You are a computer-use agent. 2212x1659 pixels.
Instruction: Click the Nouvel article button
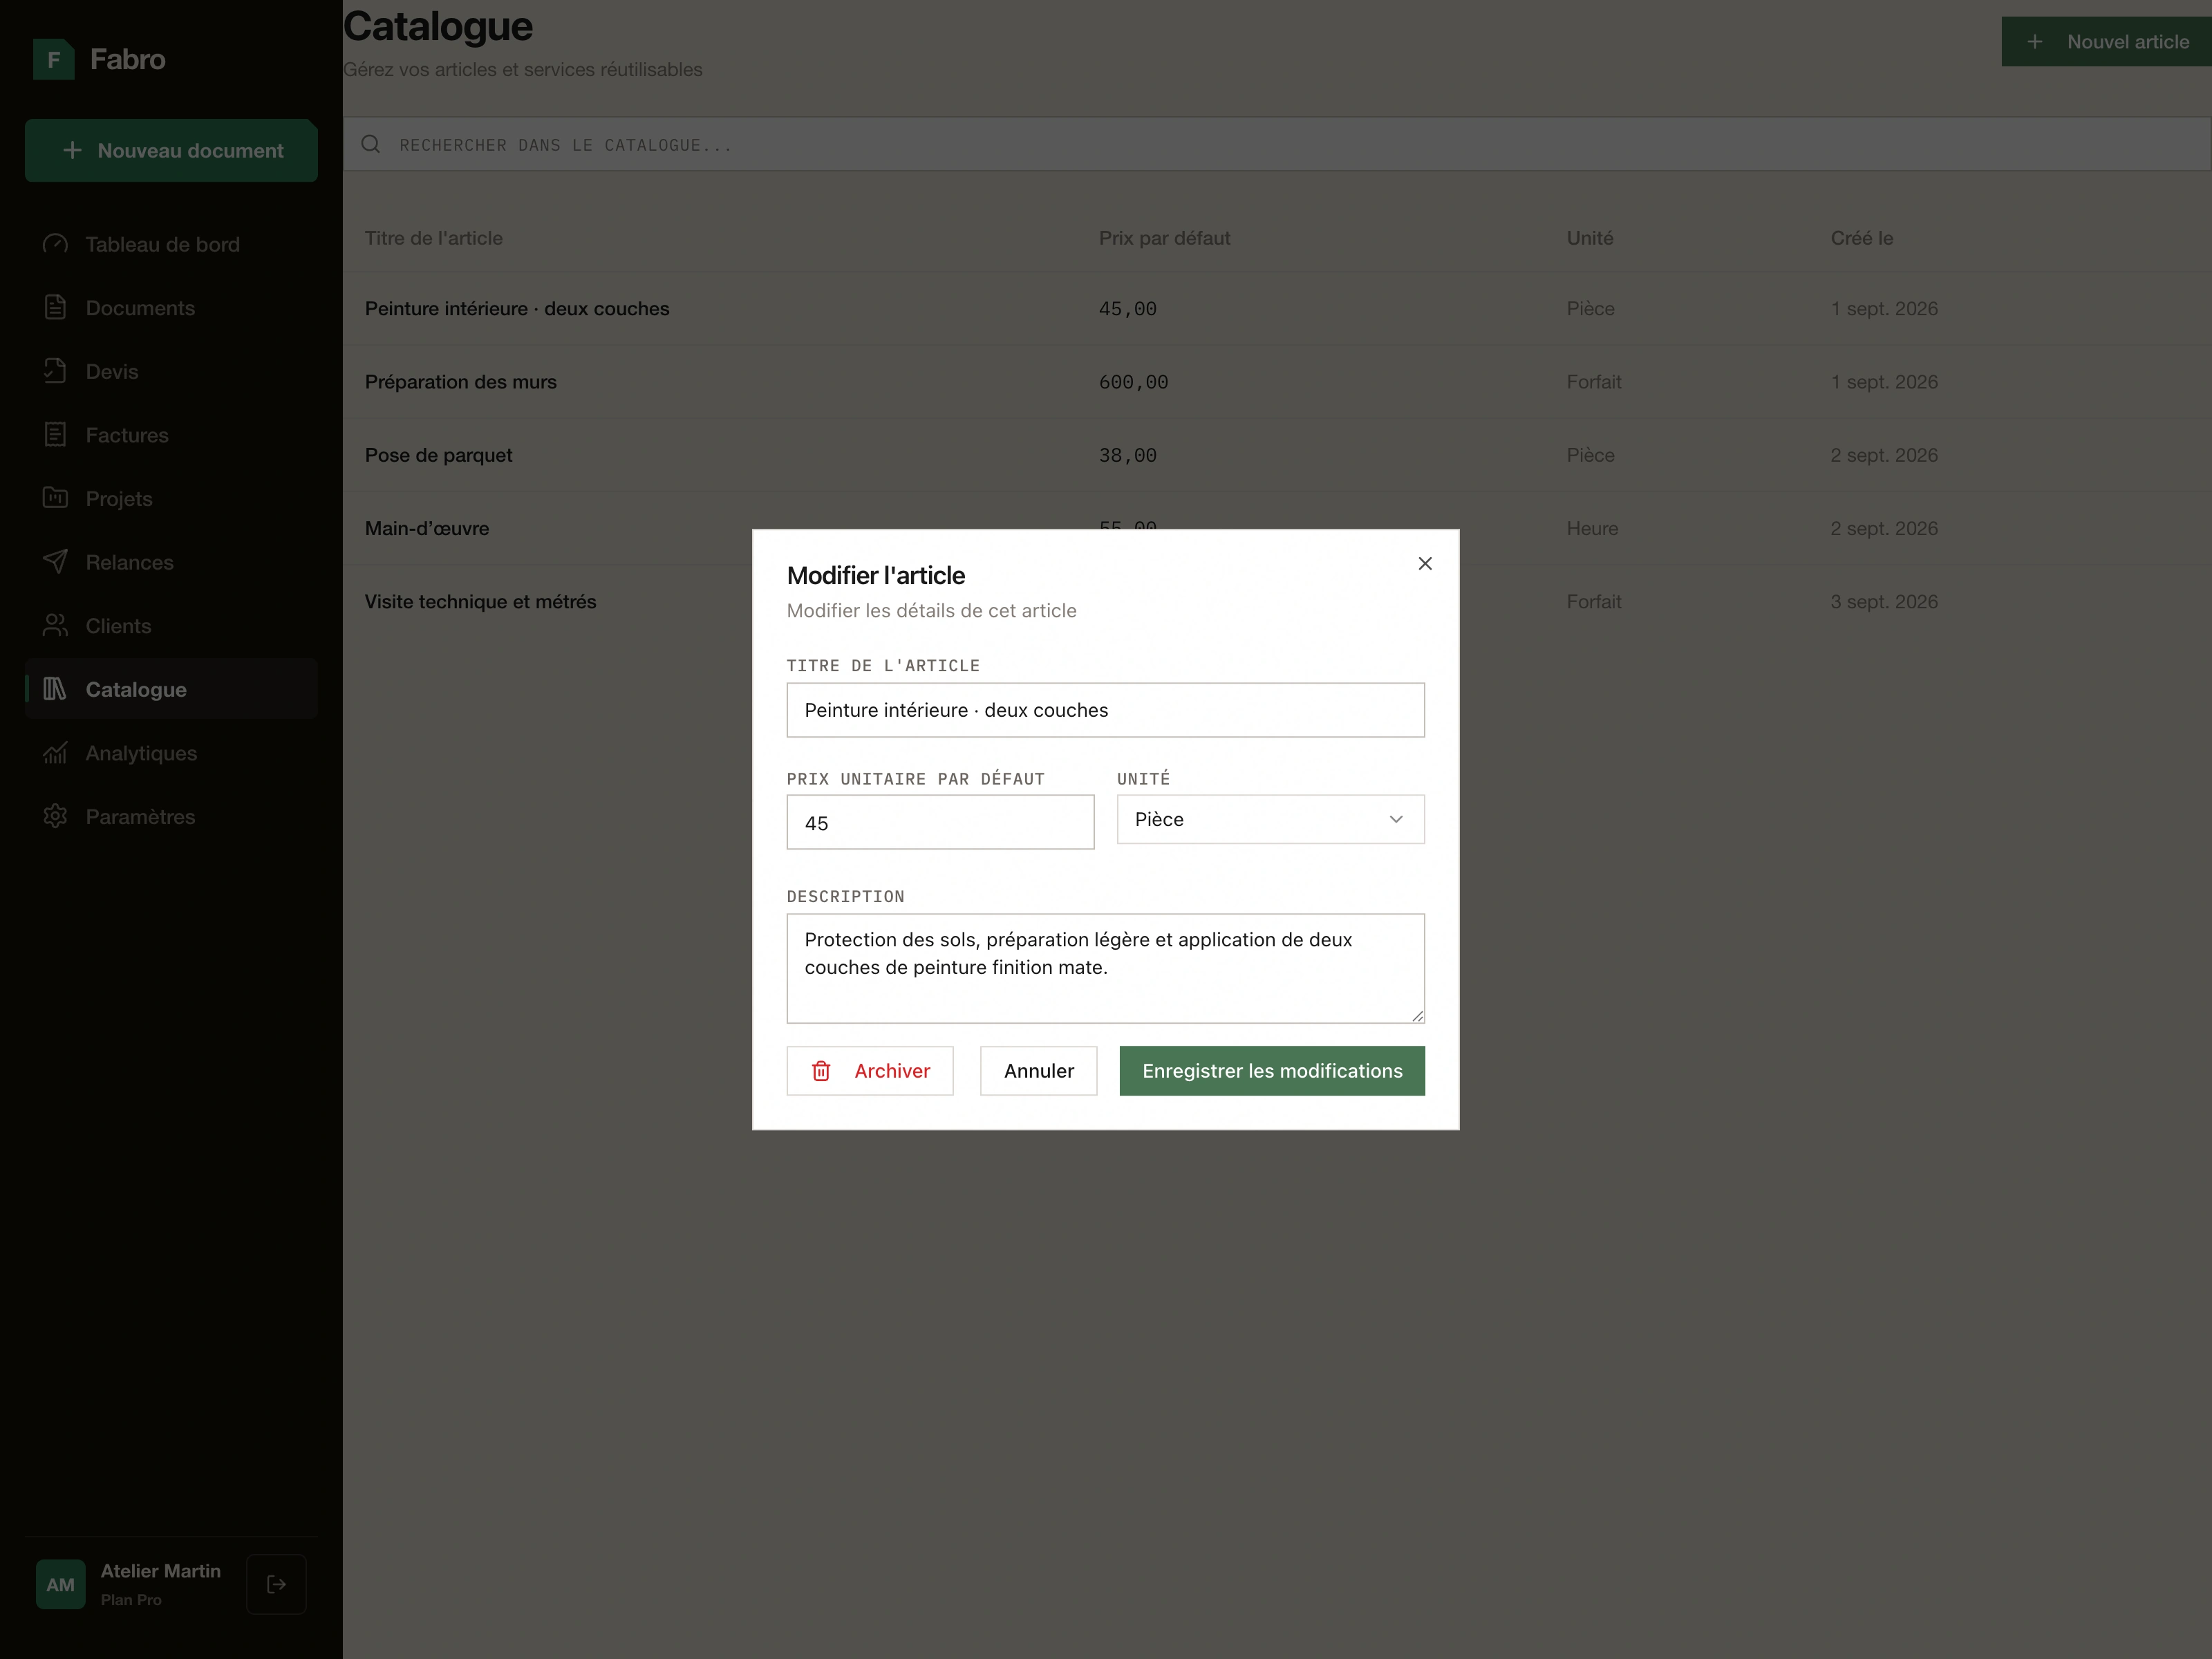[x=2106, y=42]
